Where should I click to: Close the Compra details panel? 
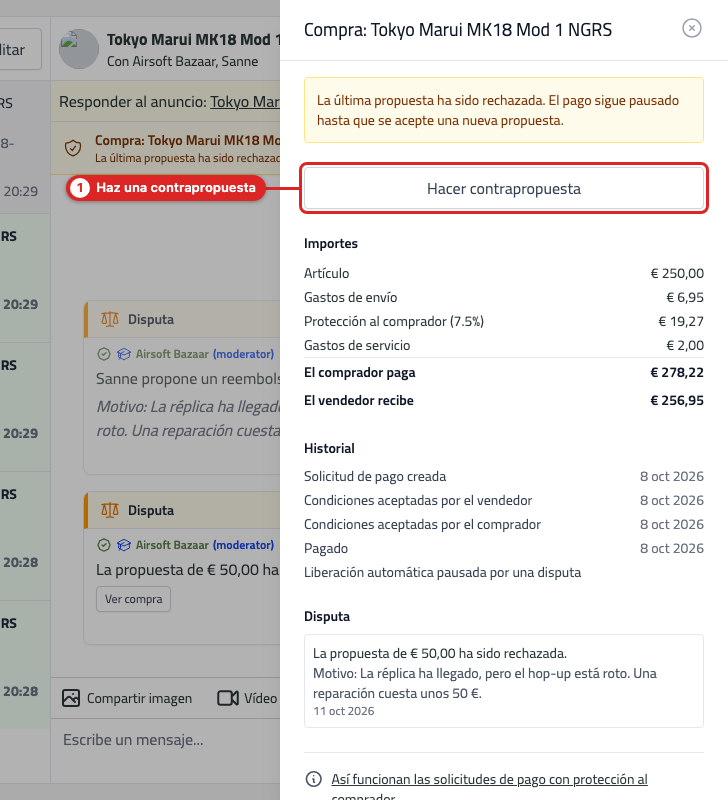[x=692, y=28]
